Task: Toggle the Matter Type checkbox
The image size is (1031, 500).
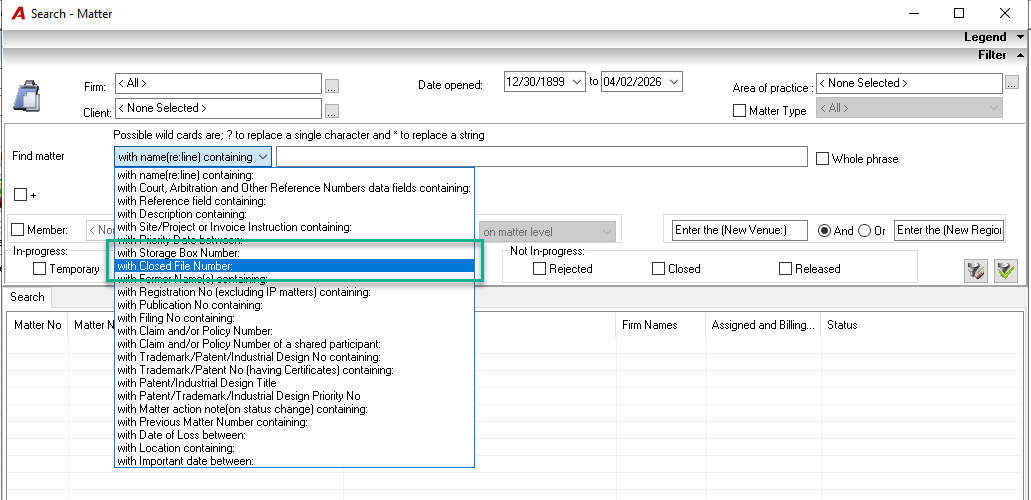Action: (739, 111)
